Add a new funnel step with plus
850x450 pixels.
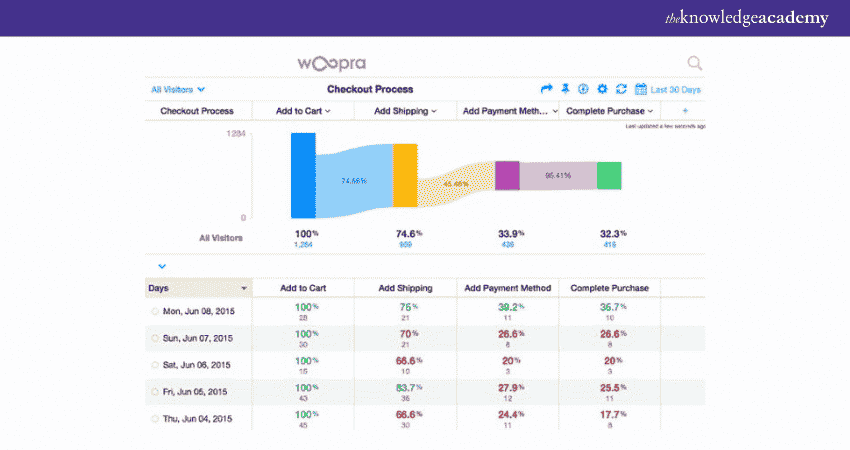pos(685,111)
